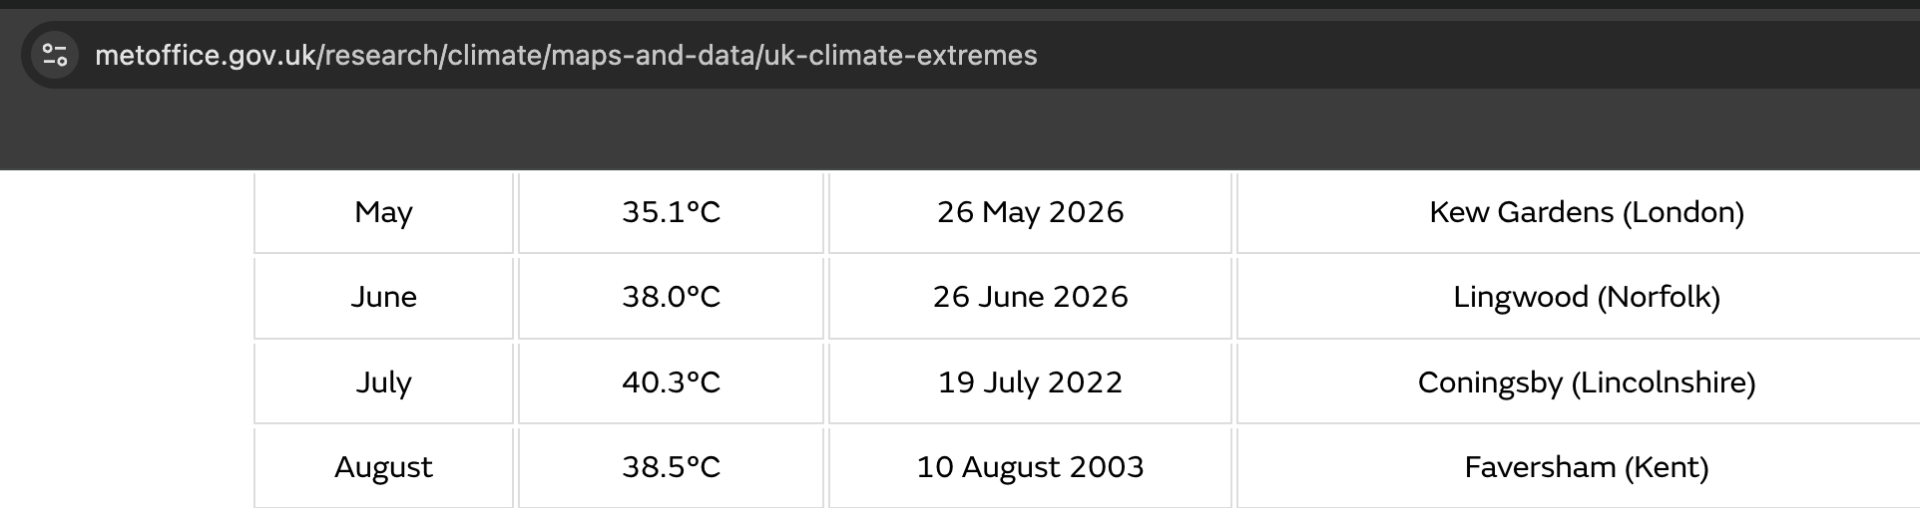The image size is (1920, 508).
Task: Select the 35.1°C temperature cell
Action: point(671,212)
